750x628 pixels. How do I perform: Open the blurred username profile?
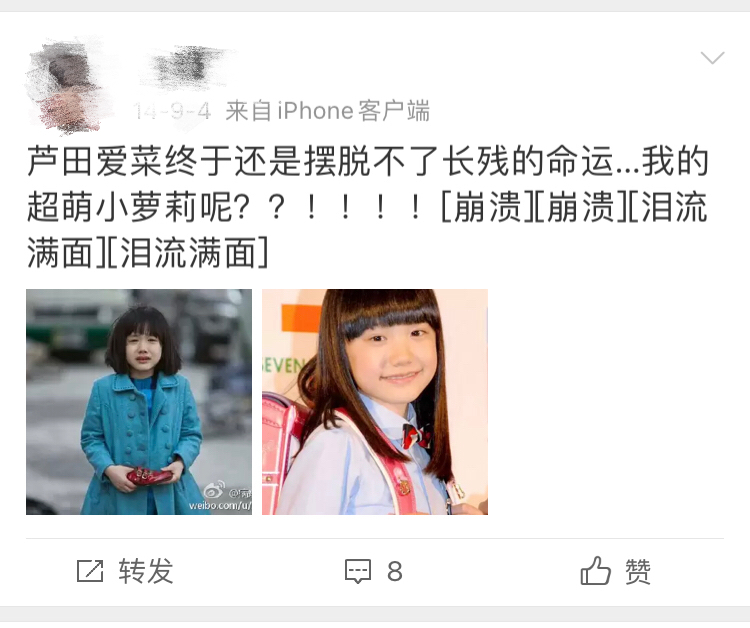pyautogui.click(x=188, y=67)
